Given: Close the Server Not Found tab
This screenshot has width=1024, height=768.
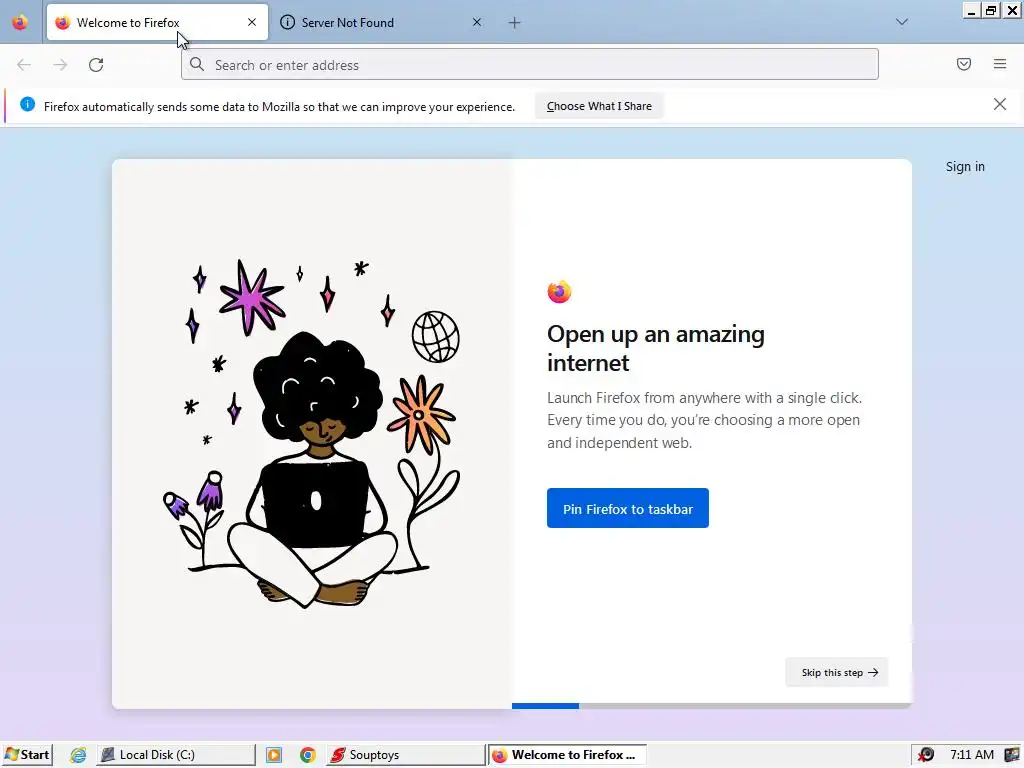Looking at the screenshot, I should pyautogui.click(x=477, y=22).
